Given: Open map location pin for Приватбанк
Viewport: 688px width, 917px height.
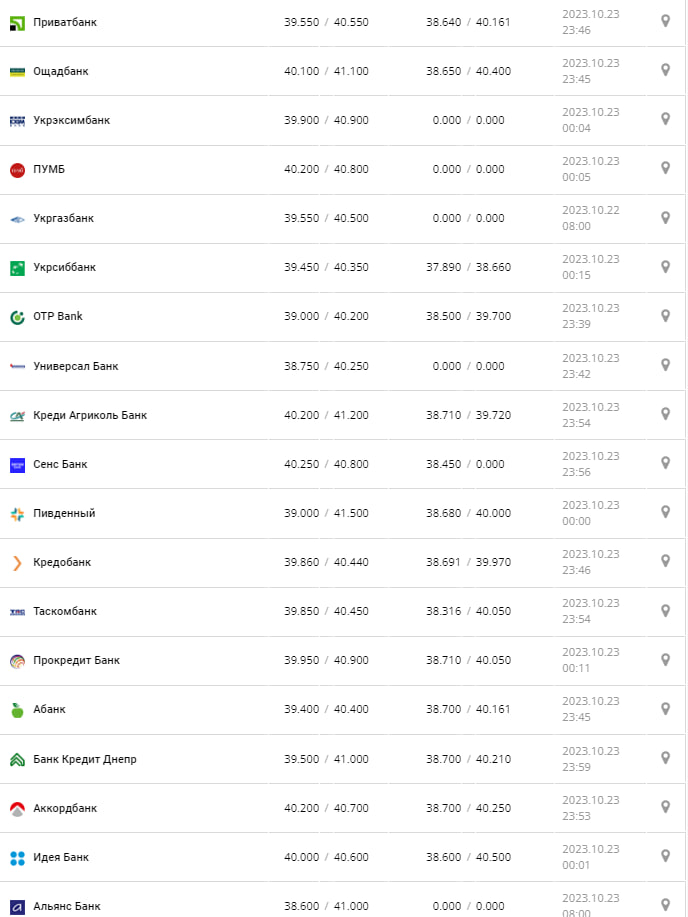Looking at the screenshot, I should click(665, 21).
